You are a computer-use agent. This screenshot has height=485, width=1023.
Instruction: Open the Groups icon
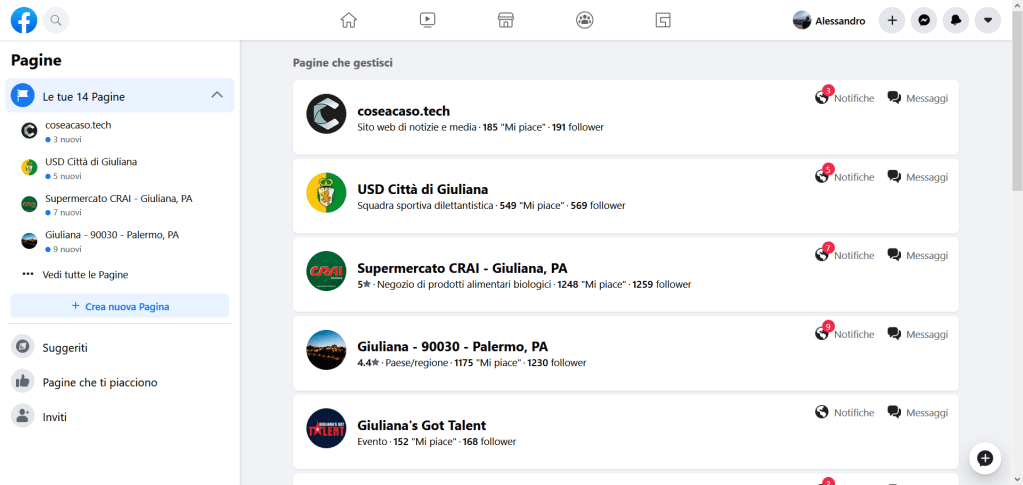coord(585,20)
